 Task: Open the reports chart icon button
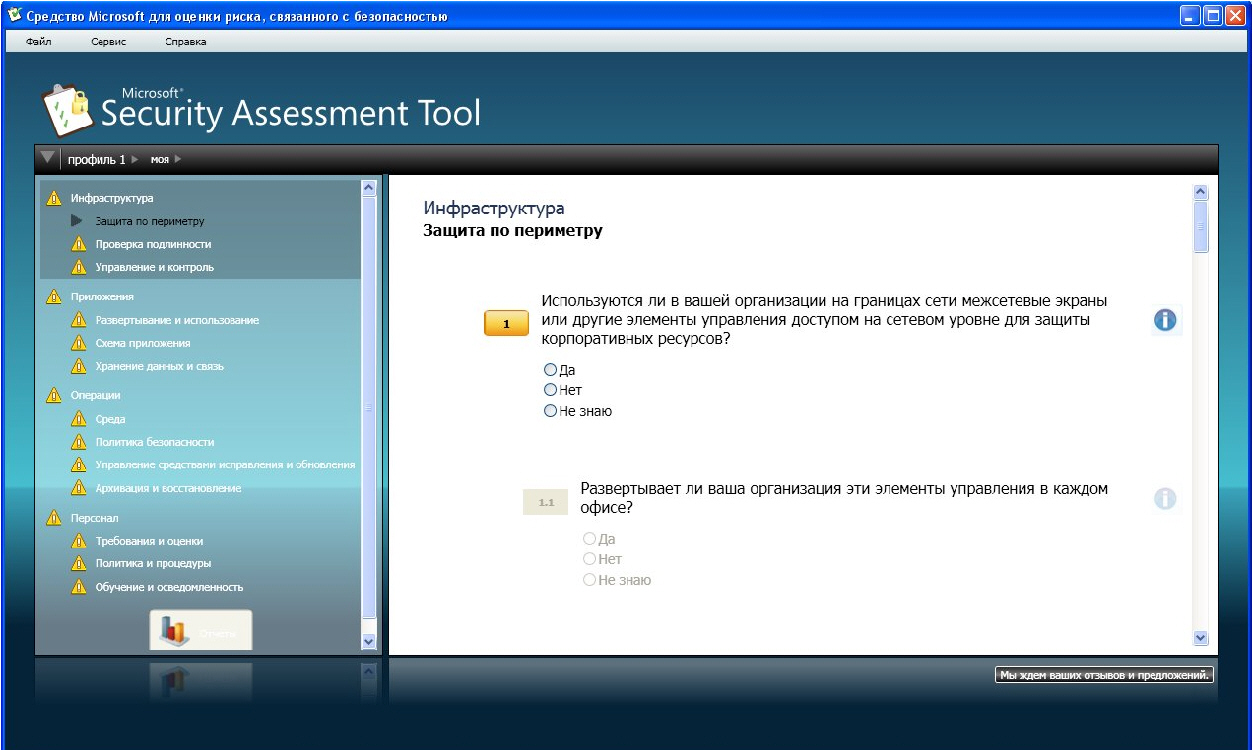(200, 630)
